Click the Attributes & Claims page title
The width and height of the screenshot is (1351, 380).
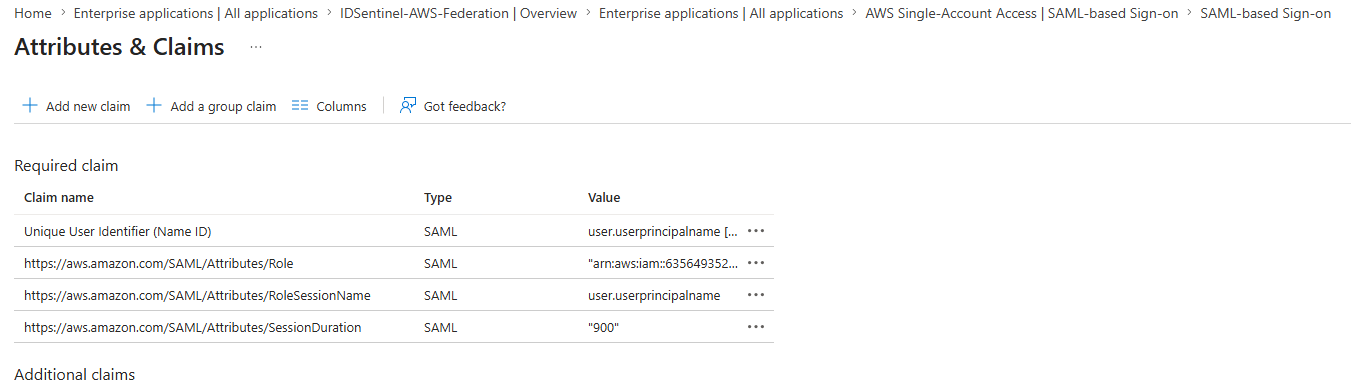pyautogui.click(x=119, y=47)
